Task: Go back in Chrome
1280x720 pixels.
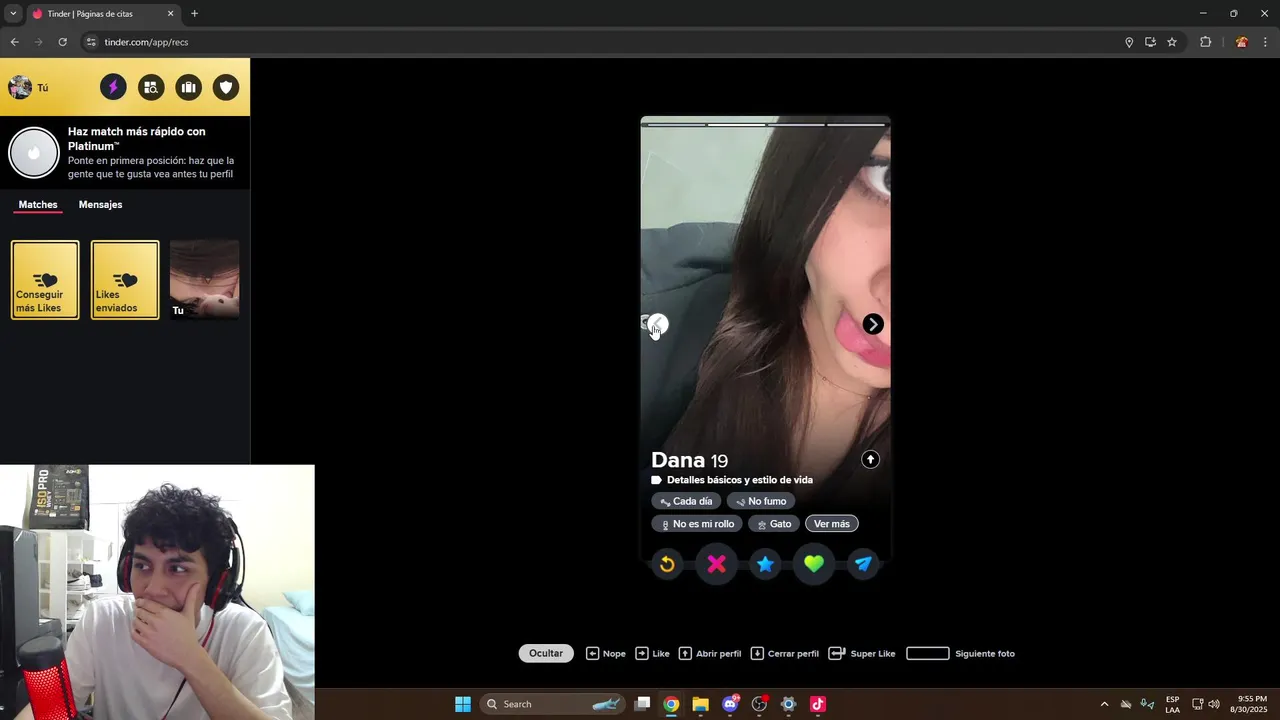Action: coord(14,42)
